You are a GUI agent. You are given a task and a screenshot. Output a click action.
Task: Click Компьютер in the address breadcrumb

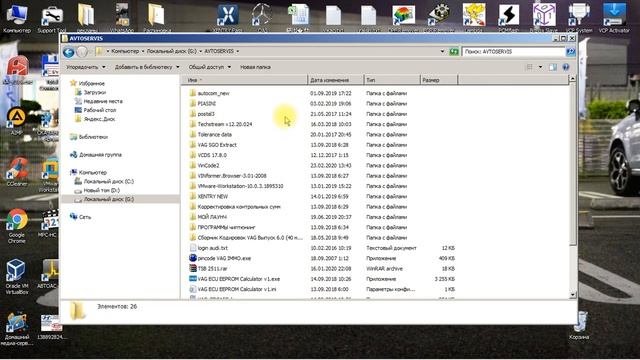[125, 51]
